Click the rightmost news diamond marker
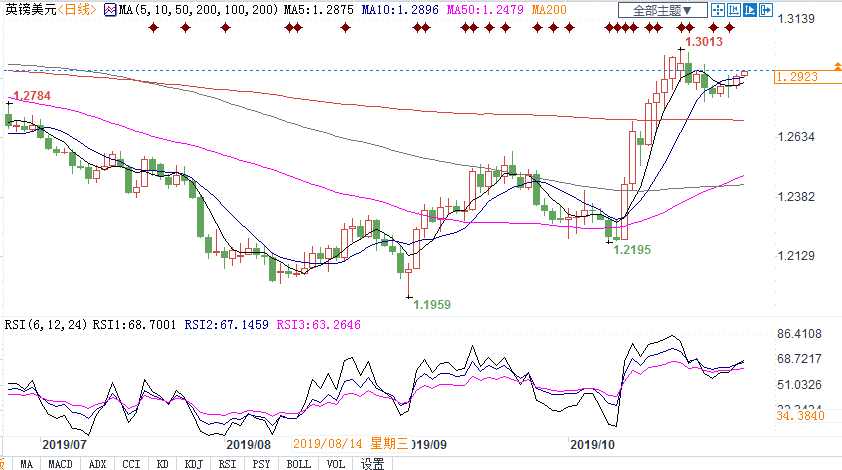 (728, 27)
